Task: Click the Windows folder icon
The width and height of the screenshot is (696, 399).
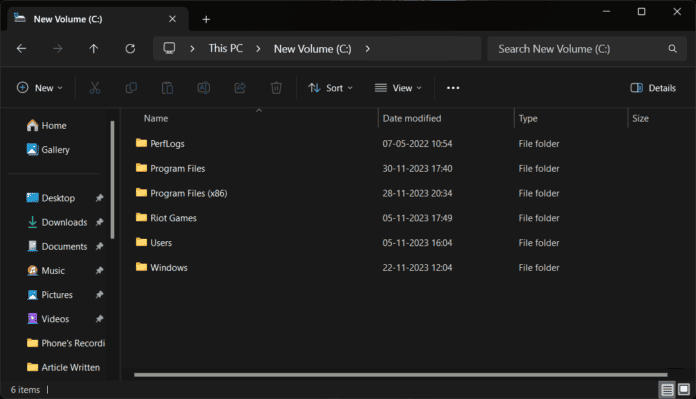Action: point(141,267)
